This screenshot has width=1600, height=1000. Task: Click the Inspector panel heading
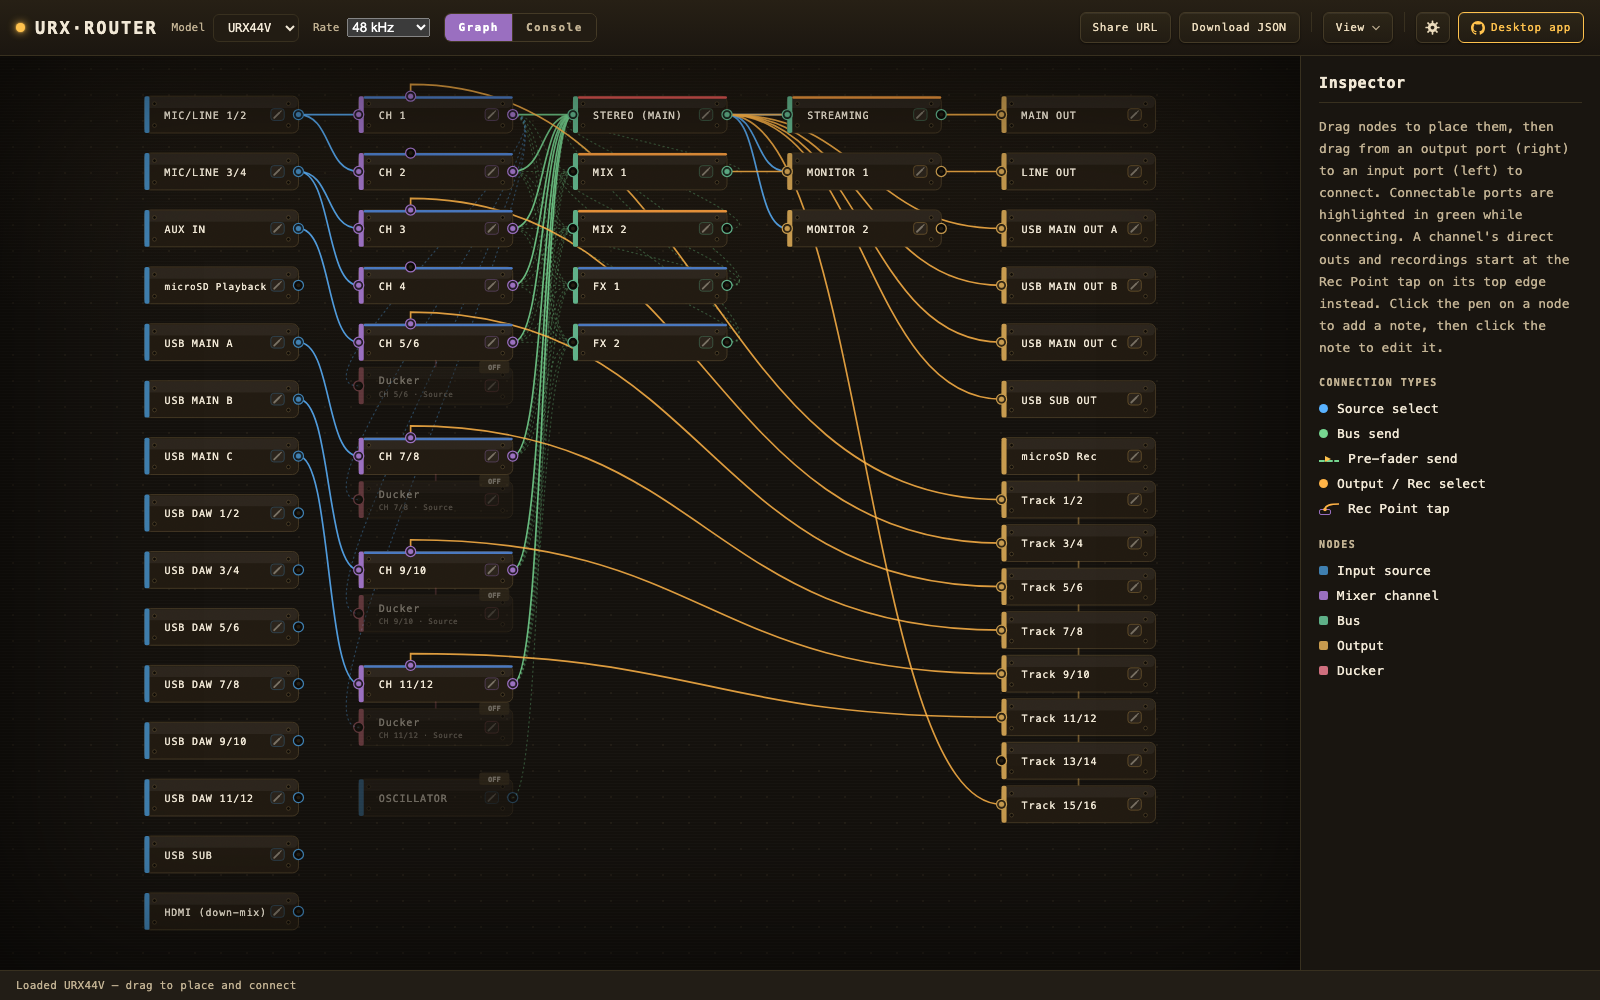pos(1361,83)
